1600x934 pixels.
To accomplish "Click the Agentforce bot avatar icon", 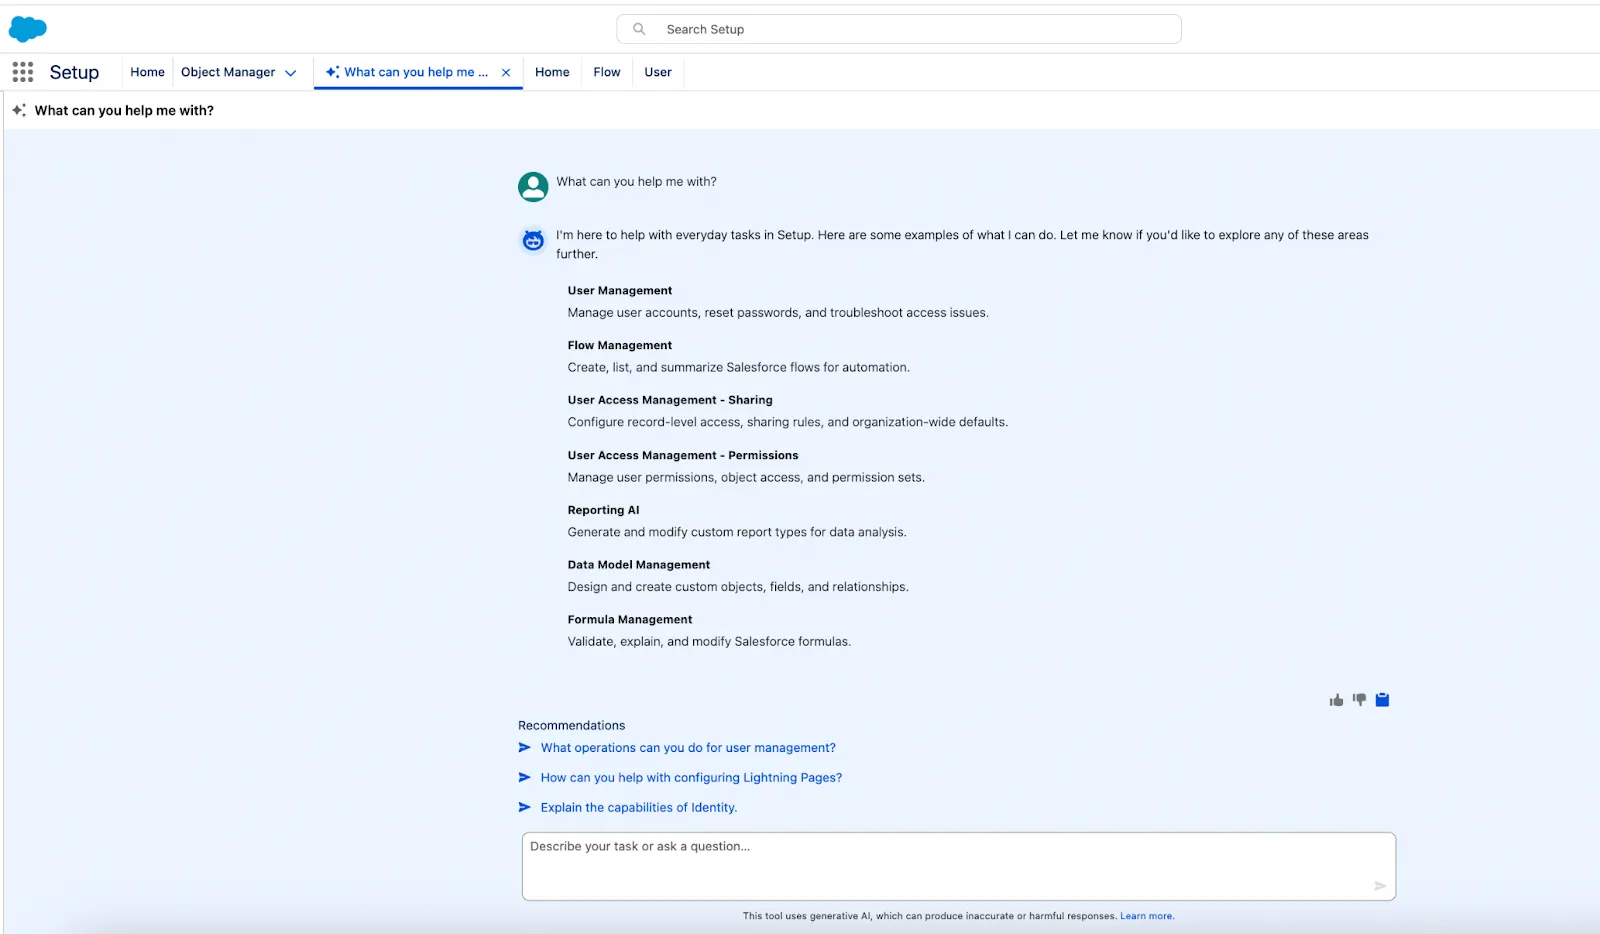I will click(533, 240).
